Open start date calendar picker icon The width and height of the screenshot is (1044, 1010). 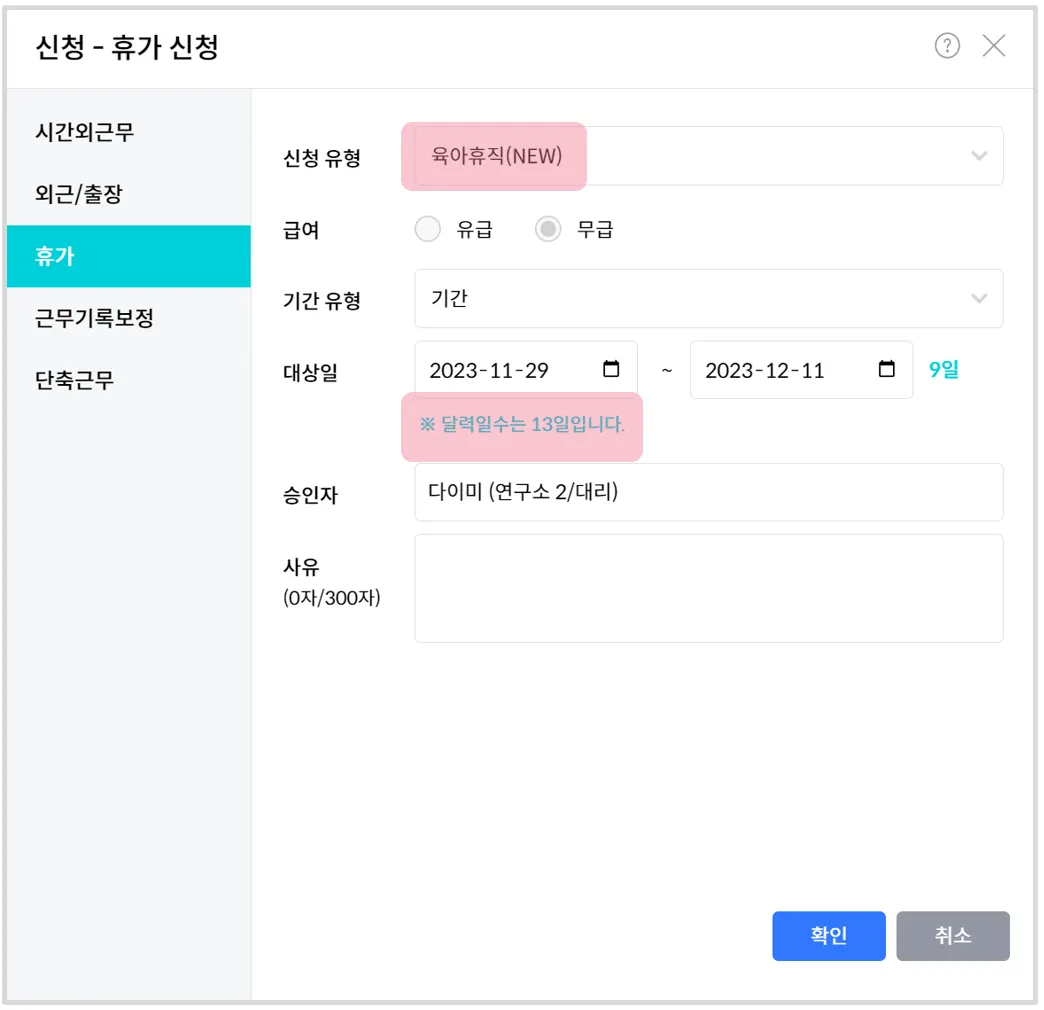[612, 369]
